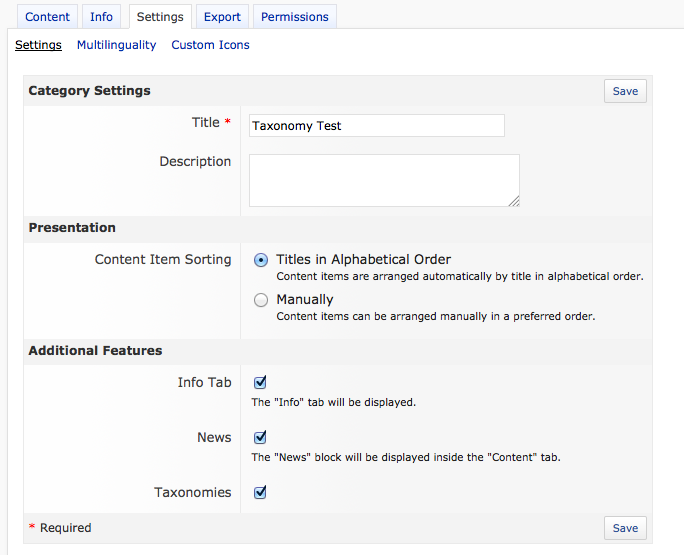Click the Settings sub-navigation link
The image size is (684, 555).
pyautogui.click(x=38, y=45)
